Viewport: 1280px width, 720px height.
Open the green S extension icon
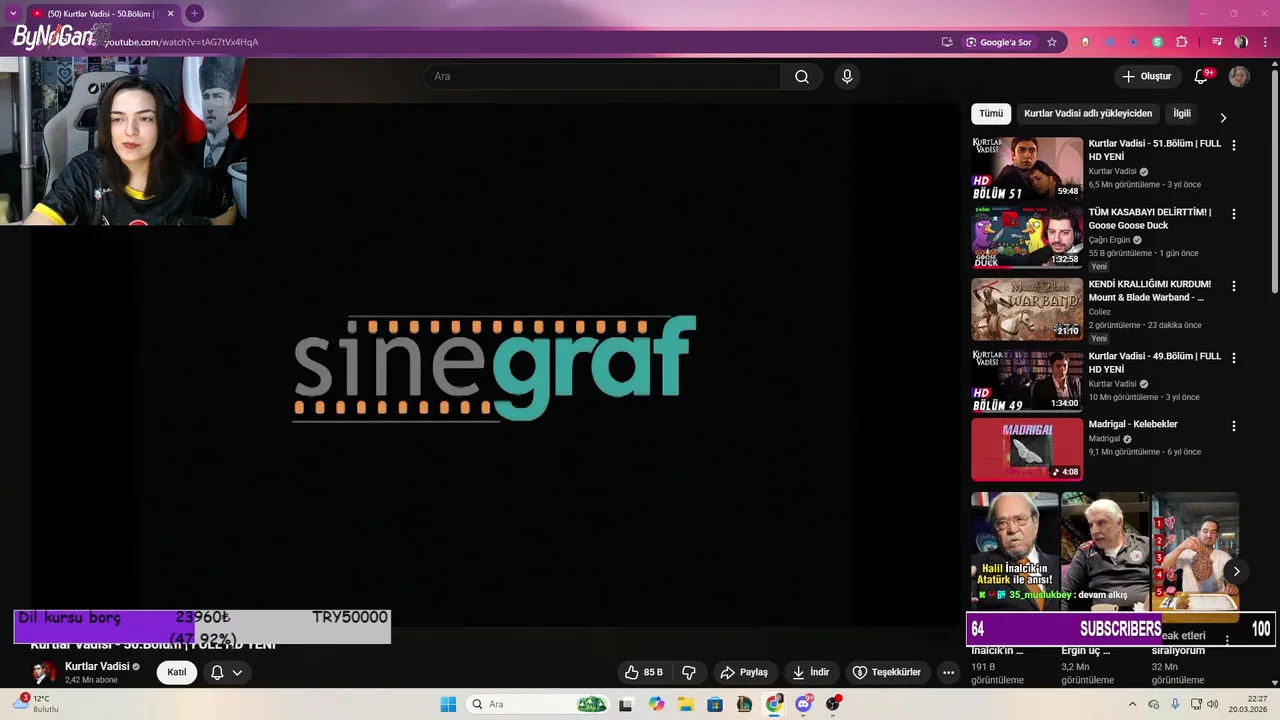(x=1157, y=42)
